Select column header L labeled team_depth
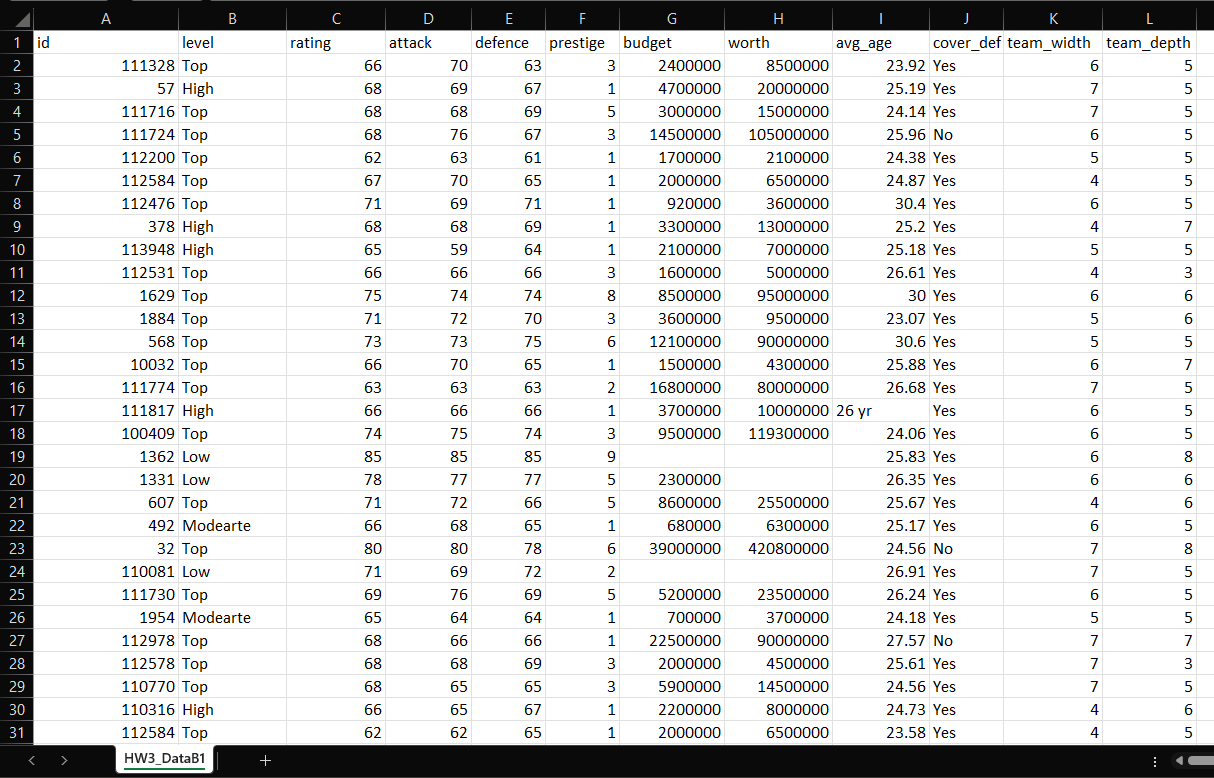The image size is (1214, 778). [x=1147, y=18]
